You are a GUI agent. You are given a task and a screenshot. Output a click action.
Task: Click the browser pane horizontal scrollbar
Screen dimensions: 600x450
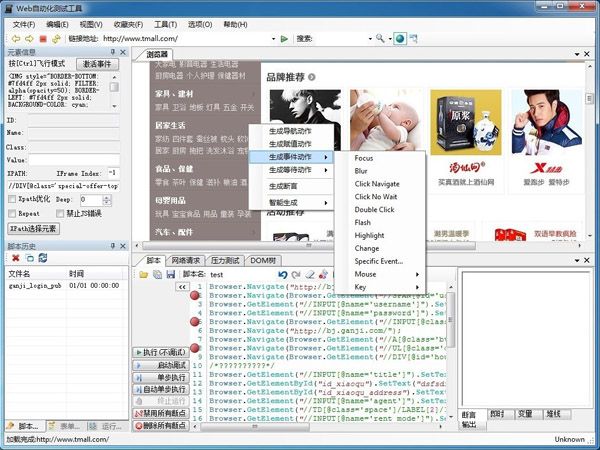click(309, 245)
